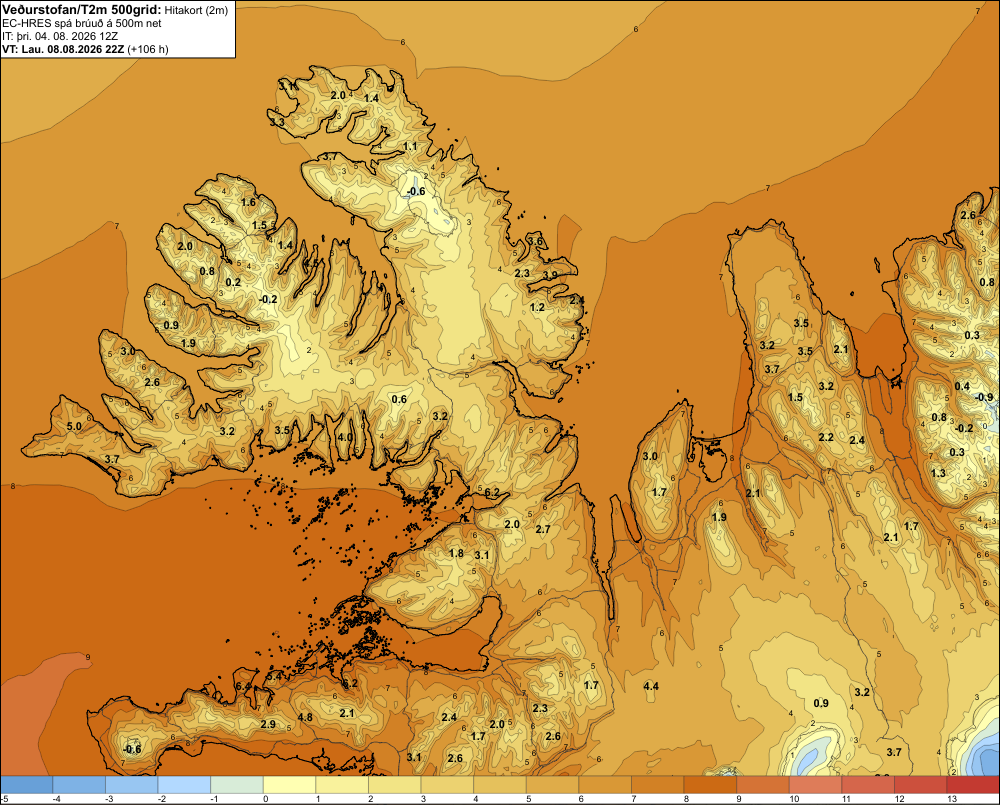Click the 4.4 temperature label inland
This screenshot has height=805, width=1000.
pos(651,686)
